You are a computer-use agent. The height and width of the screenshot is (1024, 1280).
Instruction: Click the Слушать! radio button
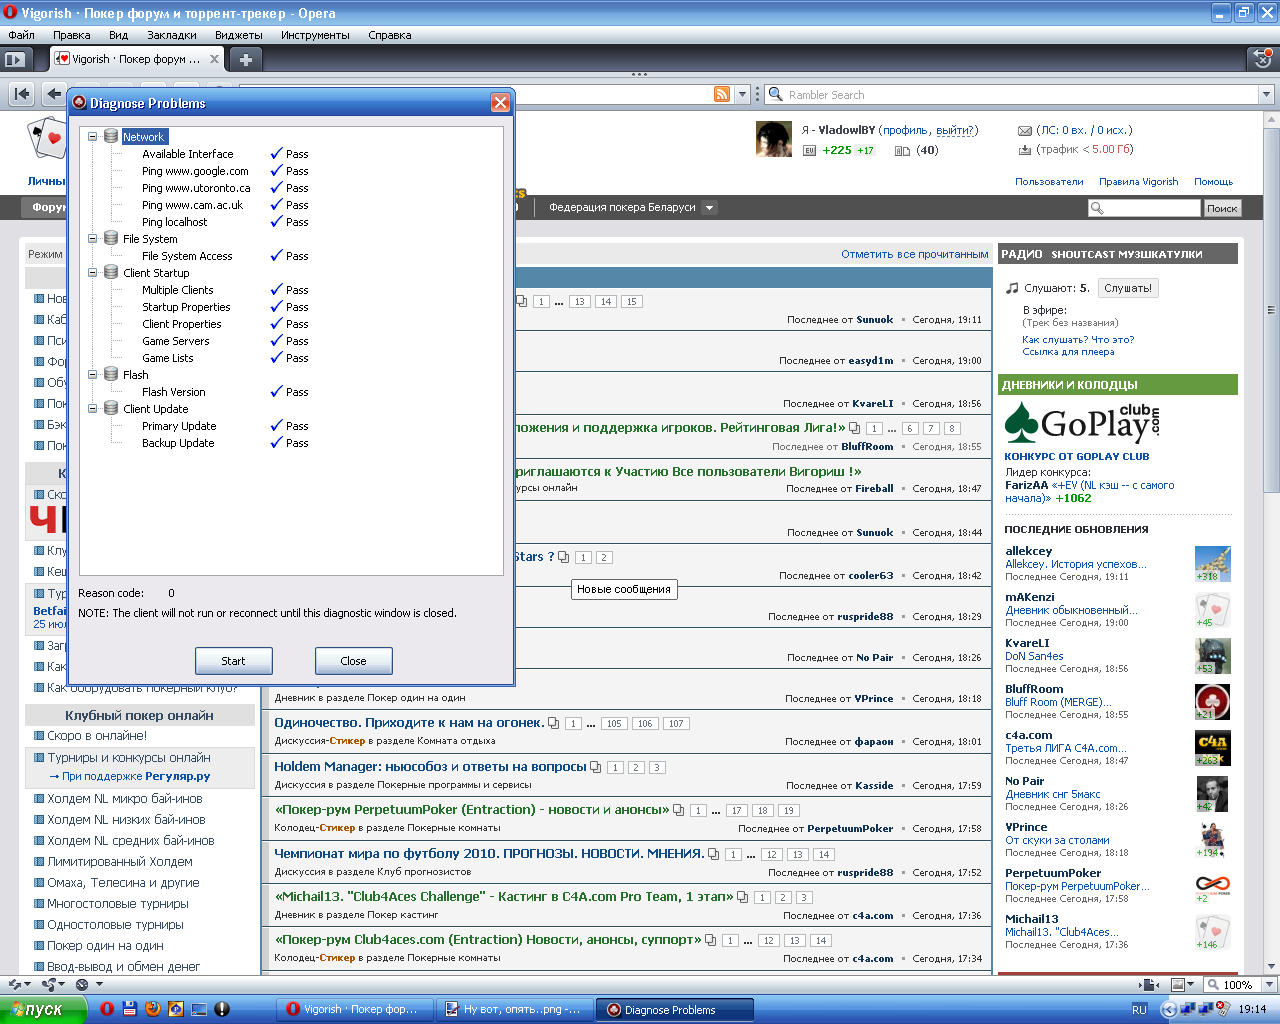tap(1128, 288)
